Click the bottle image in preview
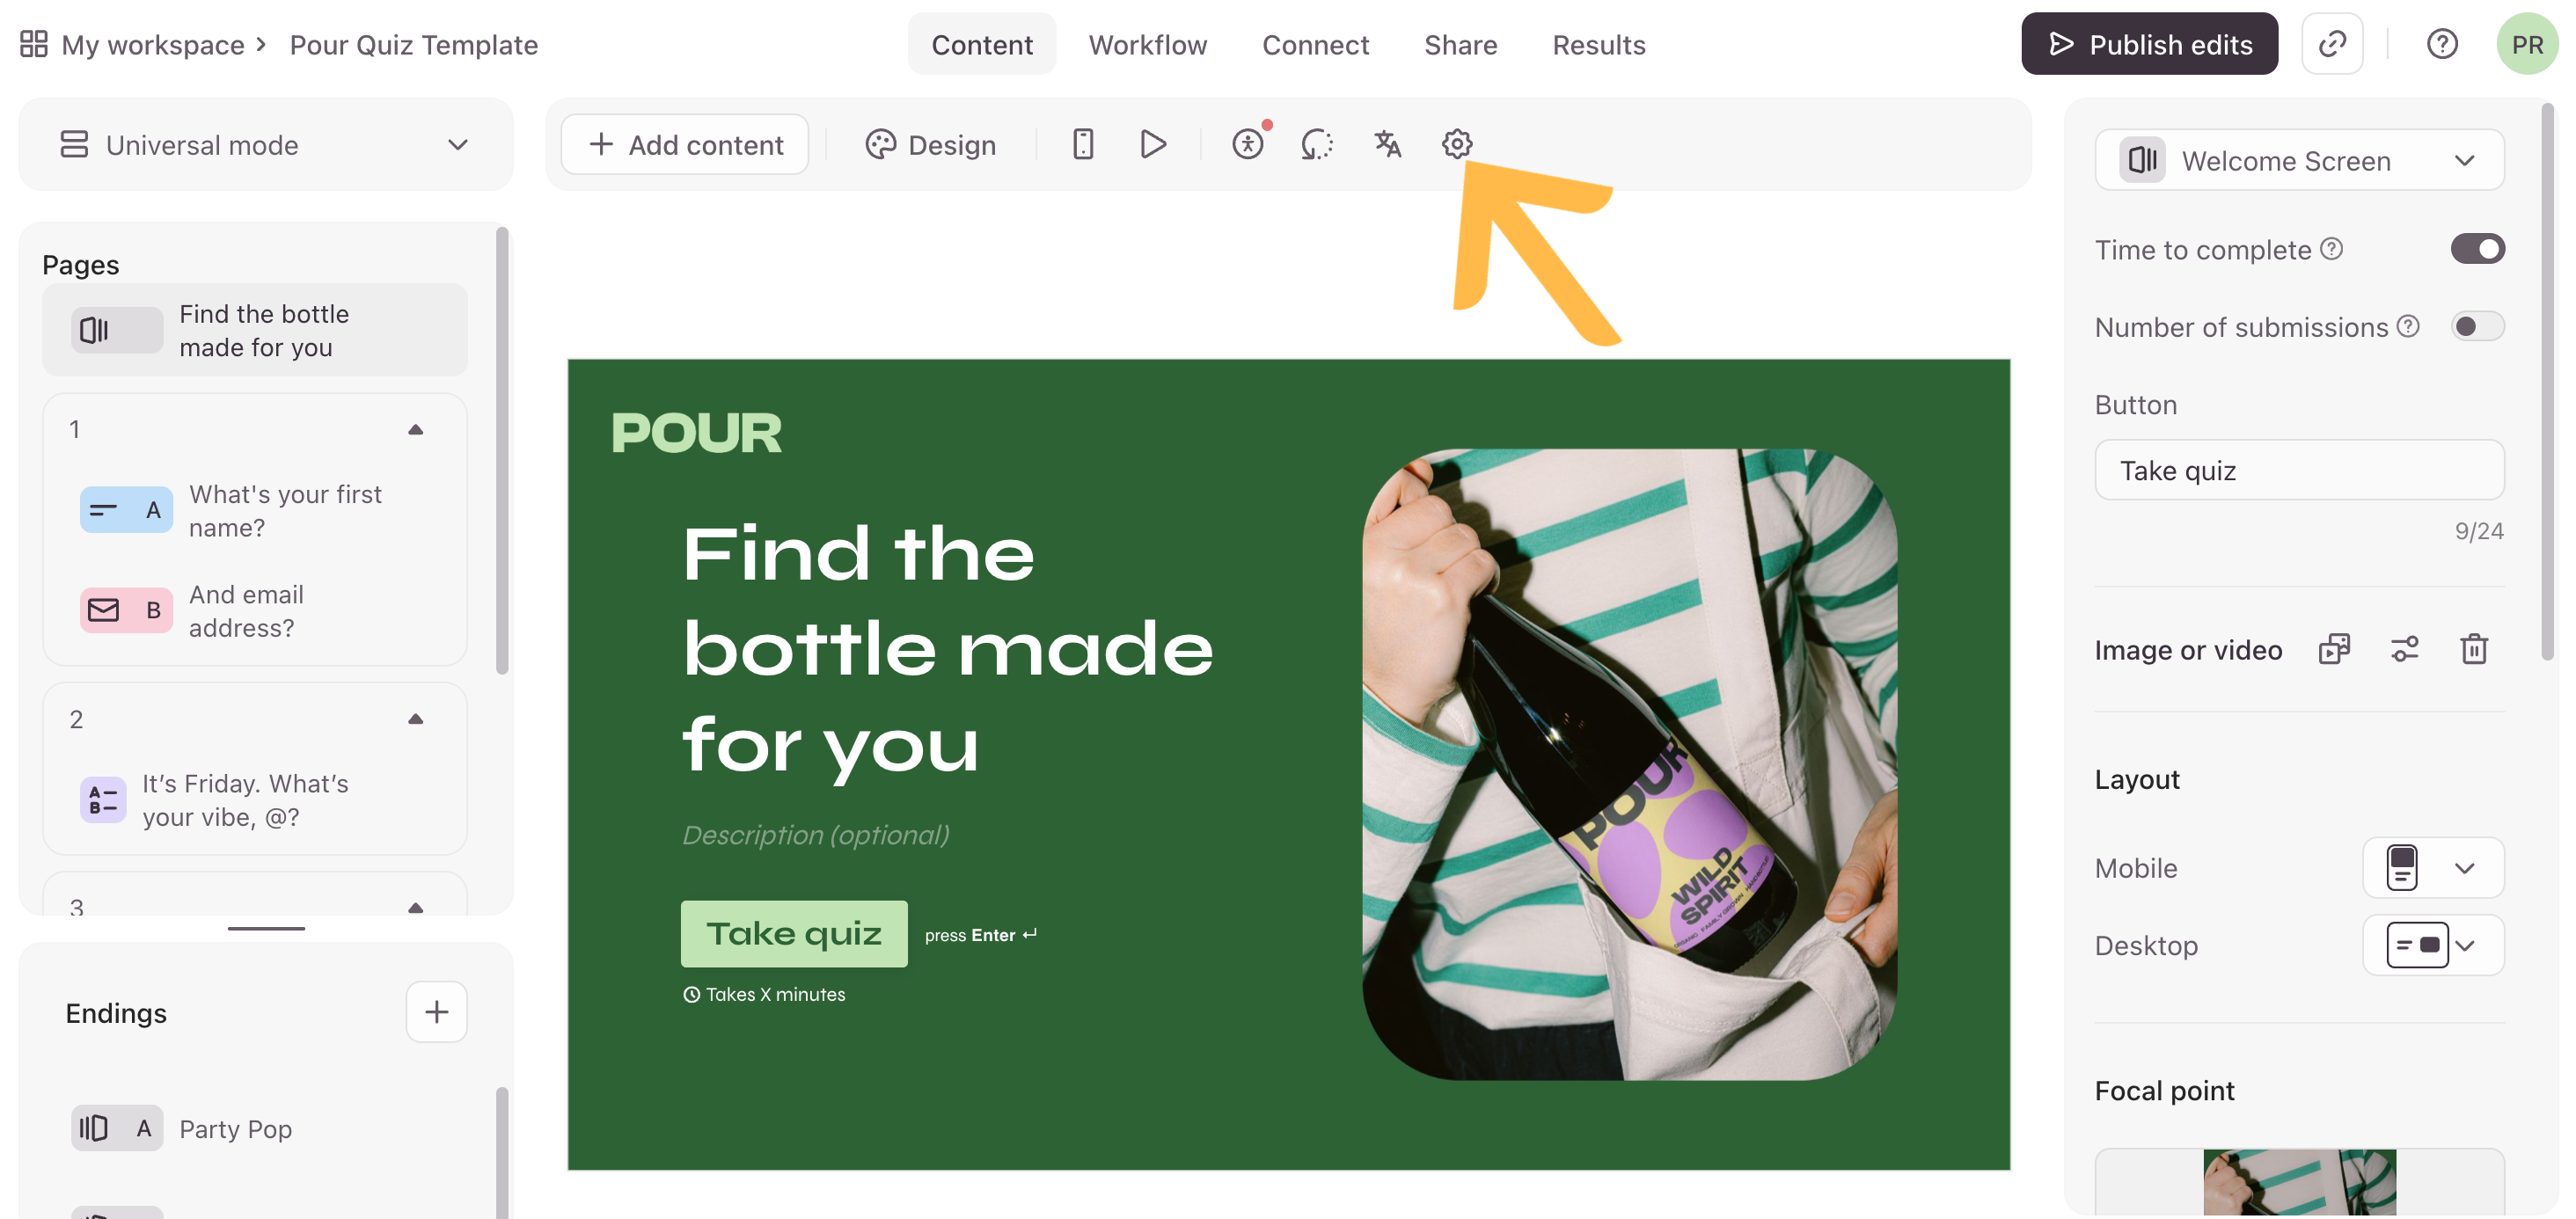The width and height of the screenshot is (2576, 1219). click(1629, 764)
